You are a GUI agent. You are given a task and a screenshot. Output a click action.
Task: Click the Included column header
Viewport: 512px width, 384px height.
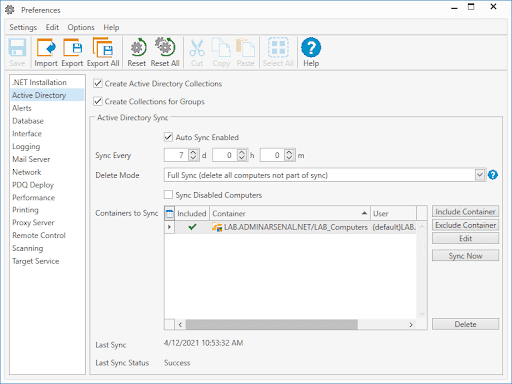click(x=192, y=213)
